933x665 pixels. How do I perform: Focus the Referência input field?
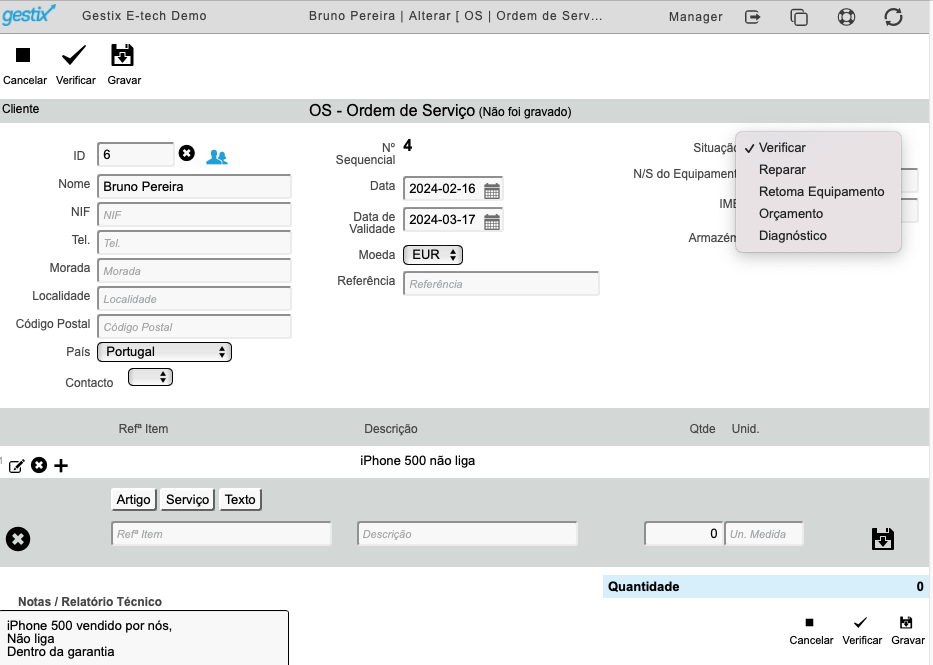point(501,284)
